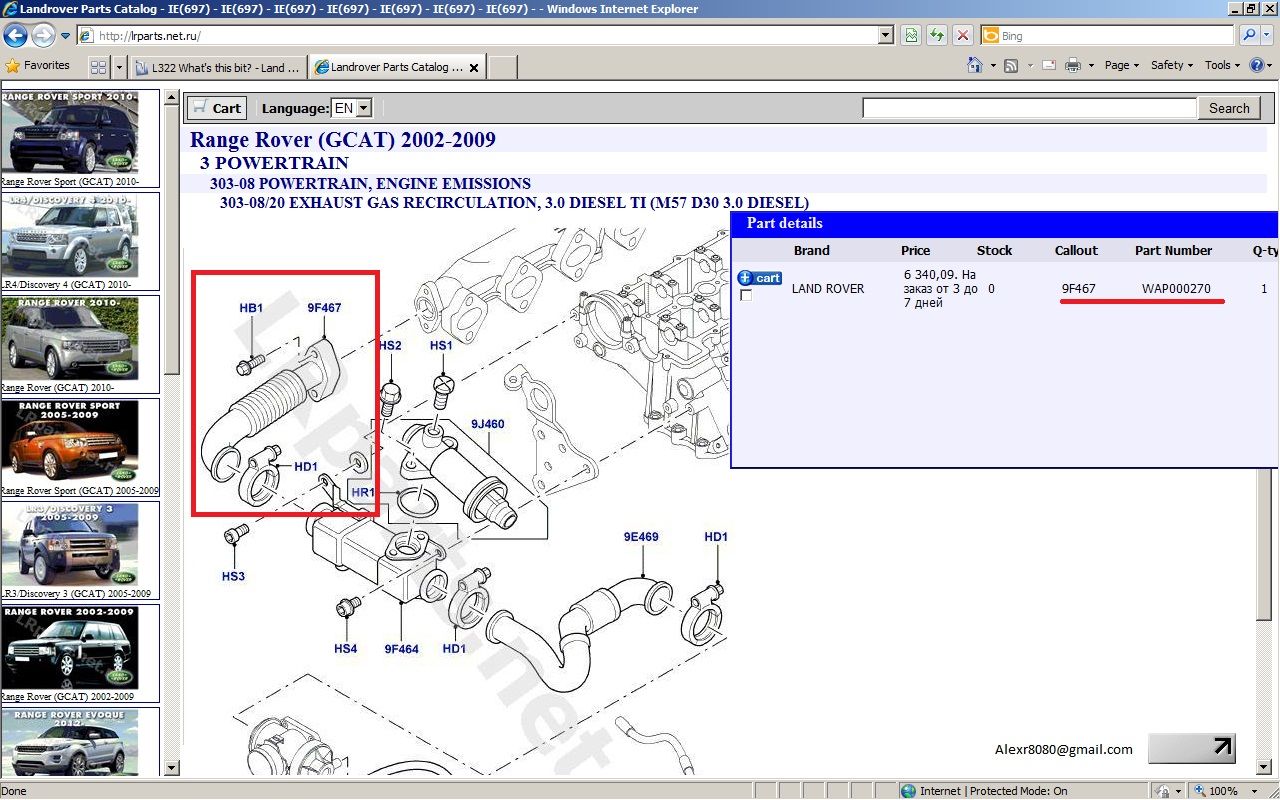The width and height of the screenshot is (1280, 800).
Task: Click the gray button with the diagonal arrow
Action: (1192, 748)
